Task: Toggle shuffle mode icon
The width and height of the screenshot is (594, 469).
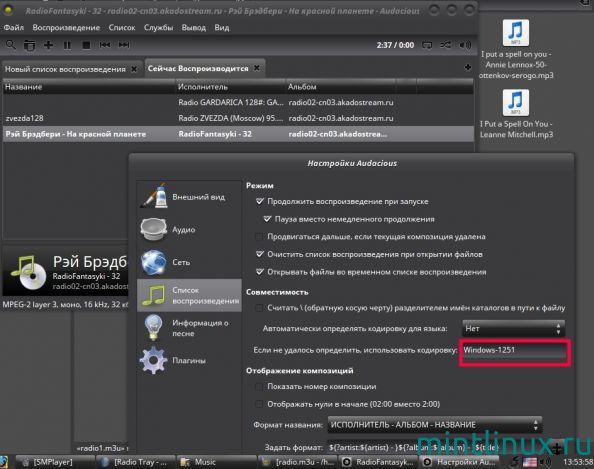Action: pyautogui.click(x=446, y=45)
